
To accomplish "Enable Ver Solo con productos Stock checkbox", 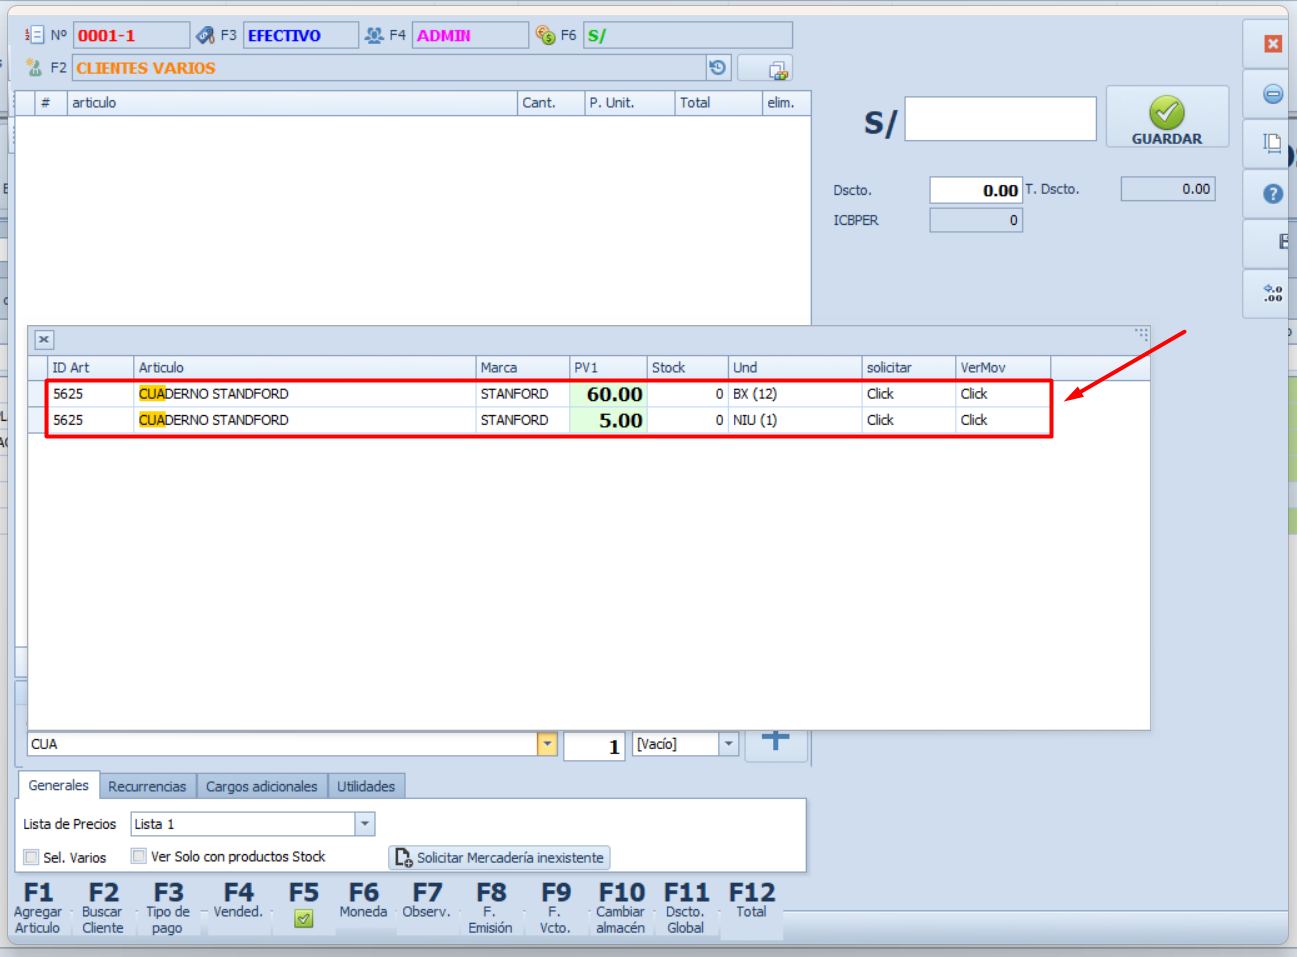I will (139, 856).
